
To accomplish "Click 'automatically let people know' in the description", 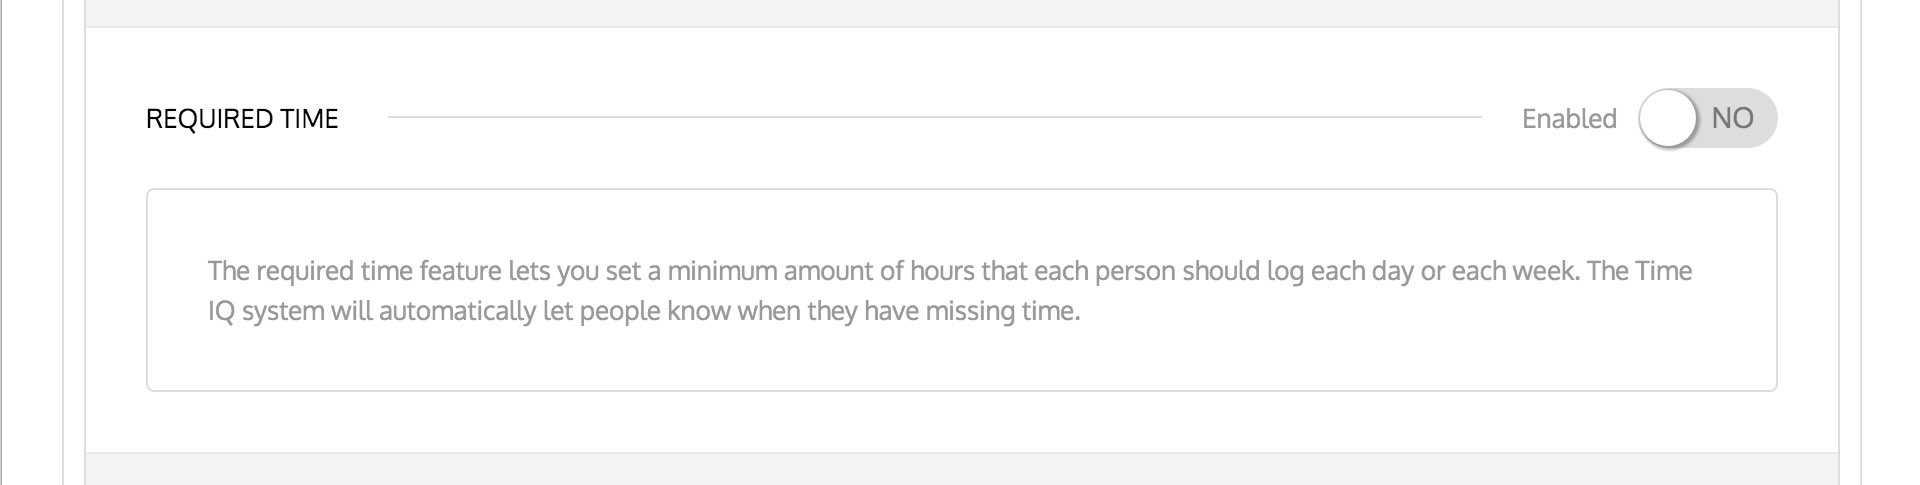I will point(554,311).
